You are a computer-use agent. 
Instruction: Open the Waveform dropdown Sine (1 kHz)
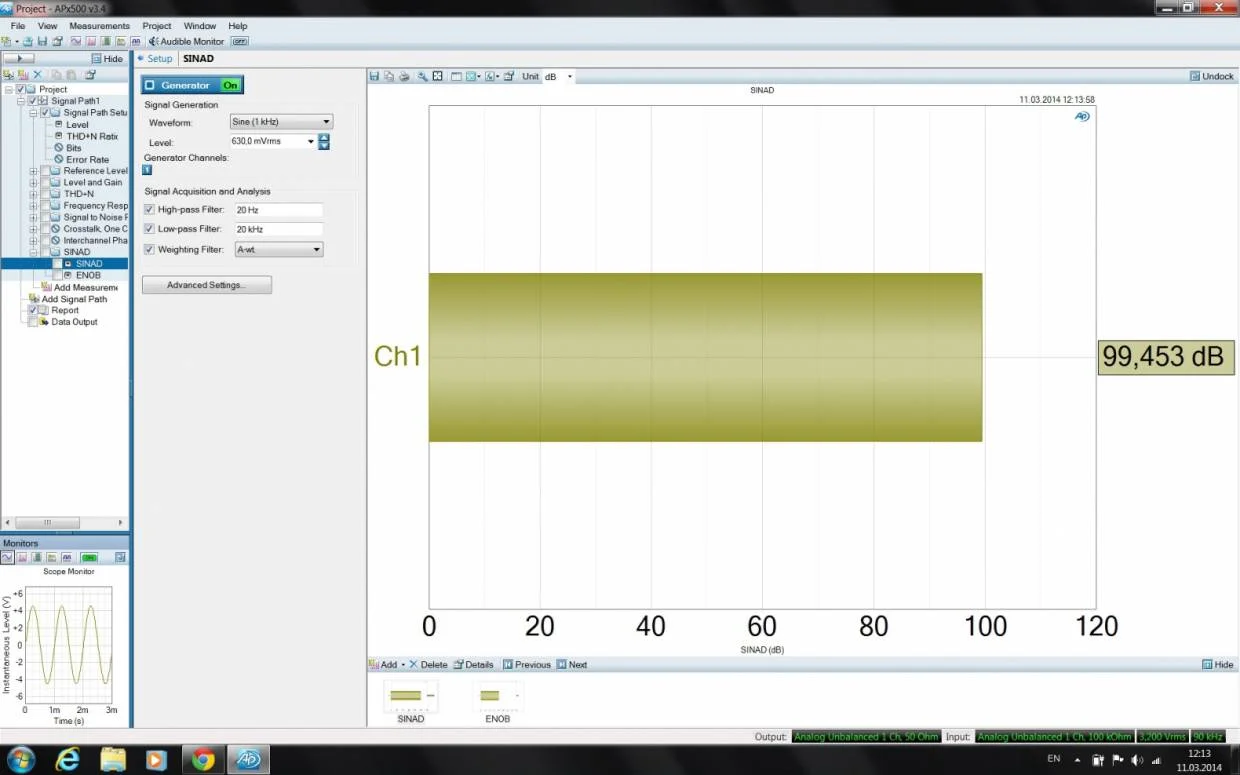(281, 122)
